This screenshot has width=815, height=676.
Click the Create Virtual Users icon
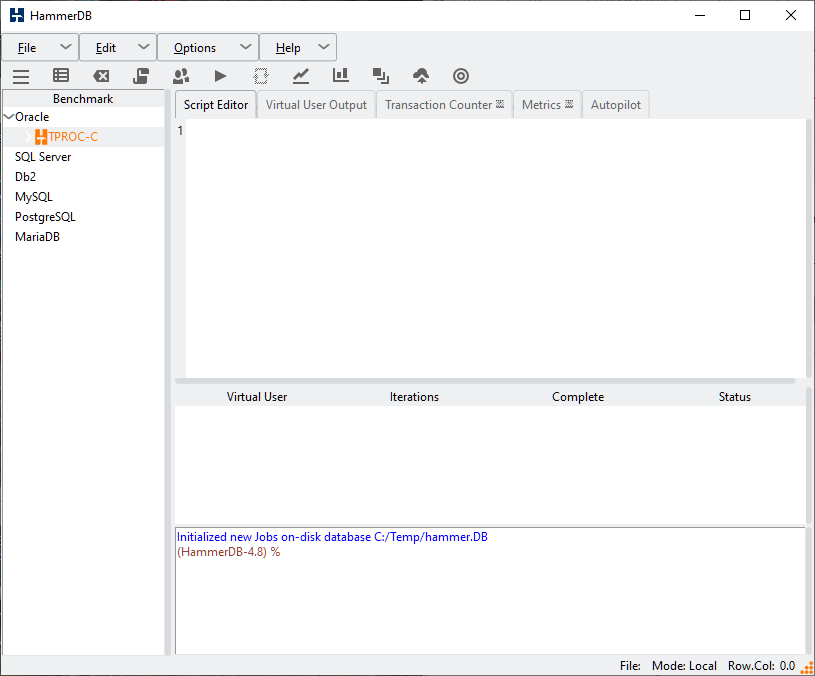pyautogui.click(x=181, y=76)
